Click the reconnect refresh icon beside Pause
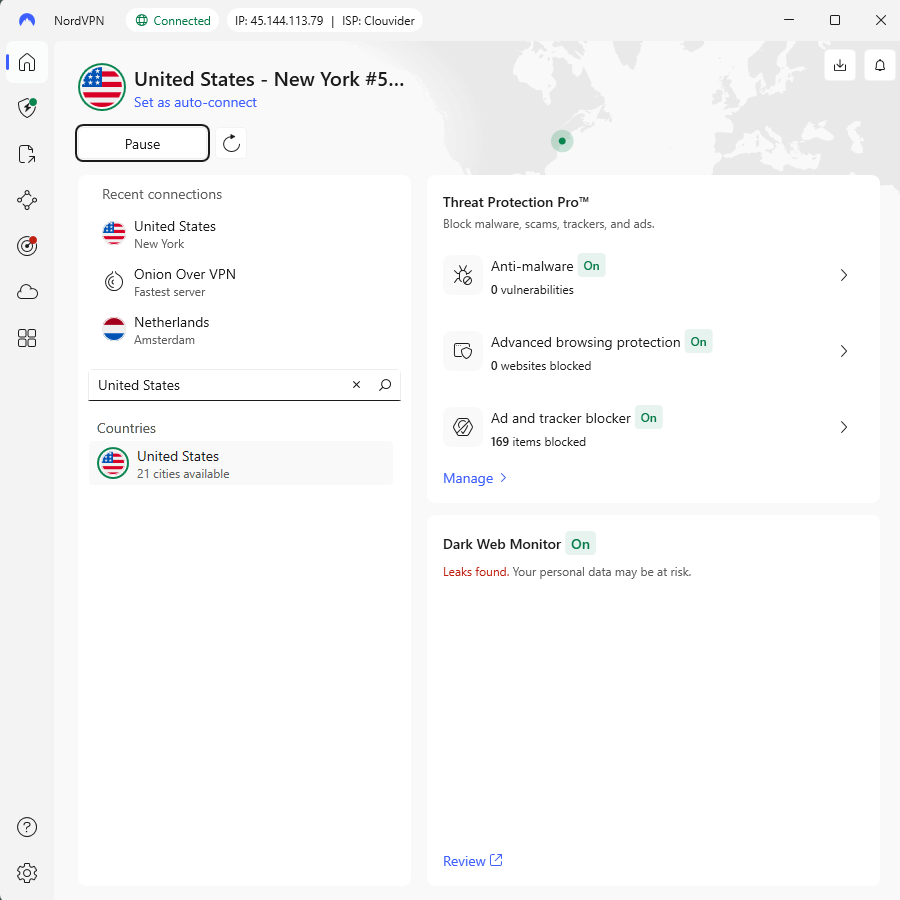This screenshot has height=900, width=900. click(x=231, y=143)
